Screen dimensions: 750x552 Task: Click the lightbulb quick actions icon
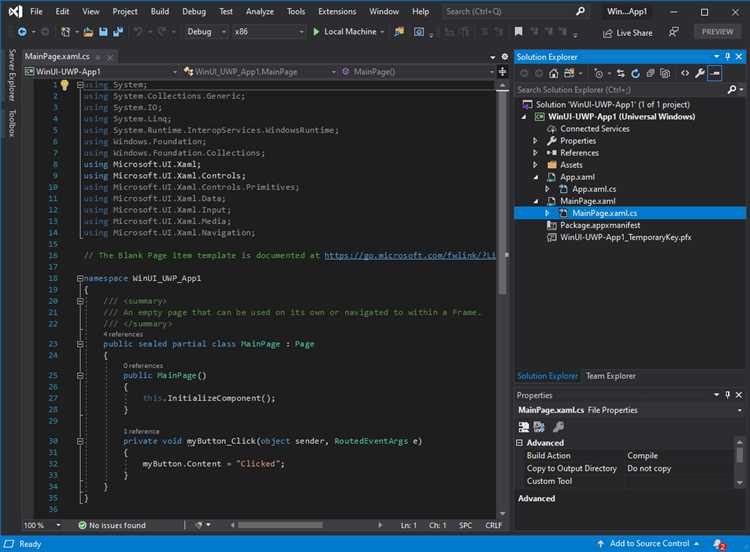(65, 85)
